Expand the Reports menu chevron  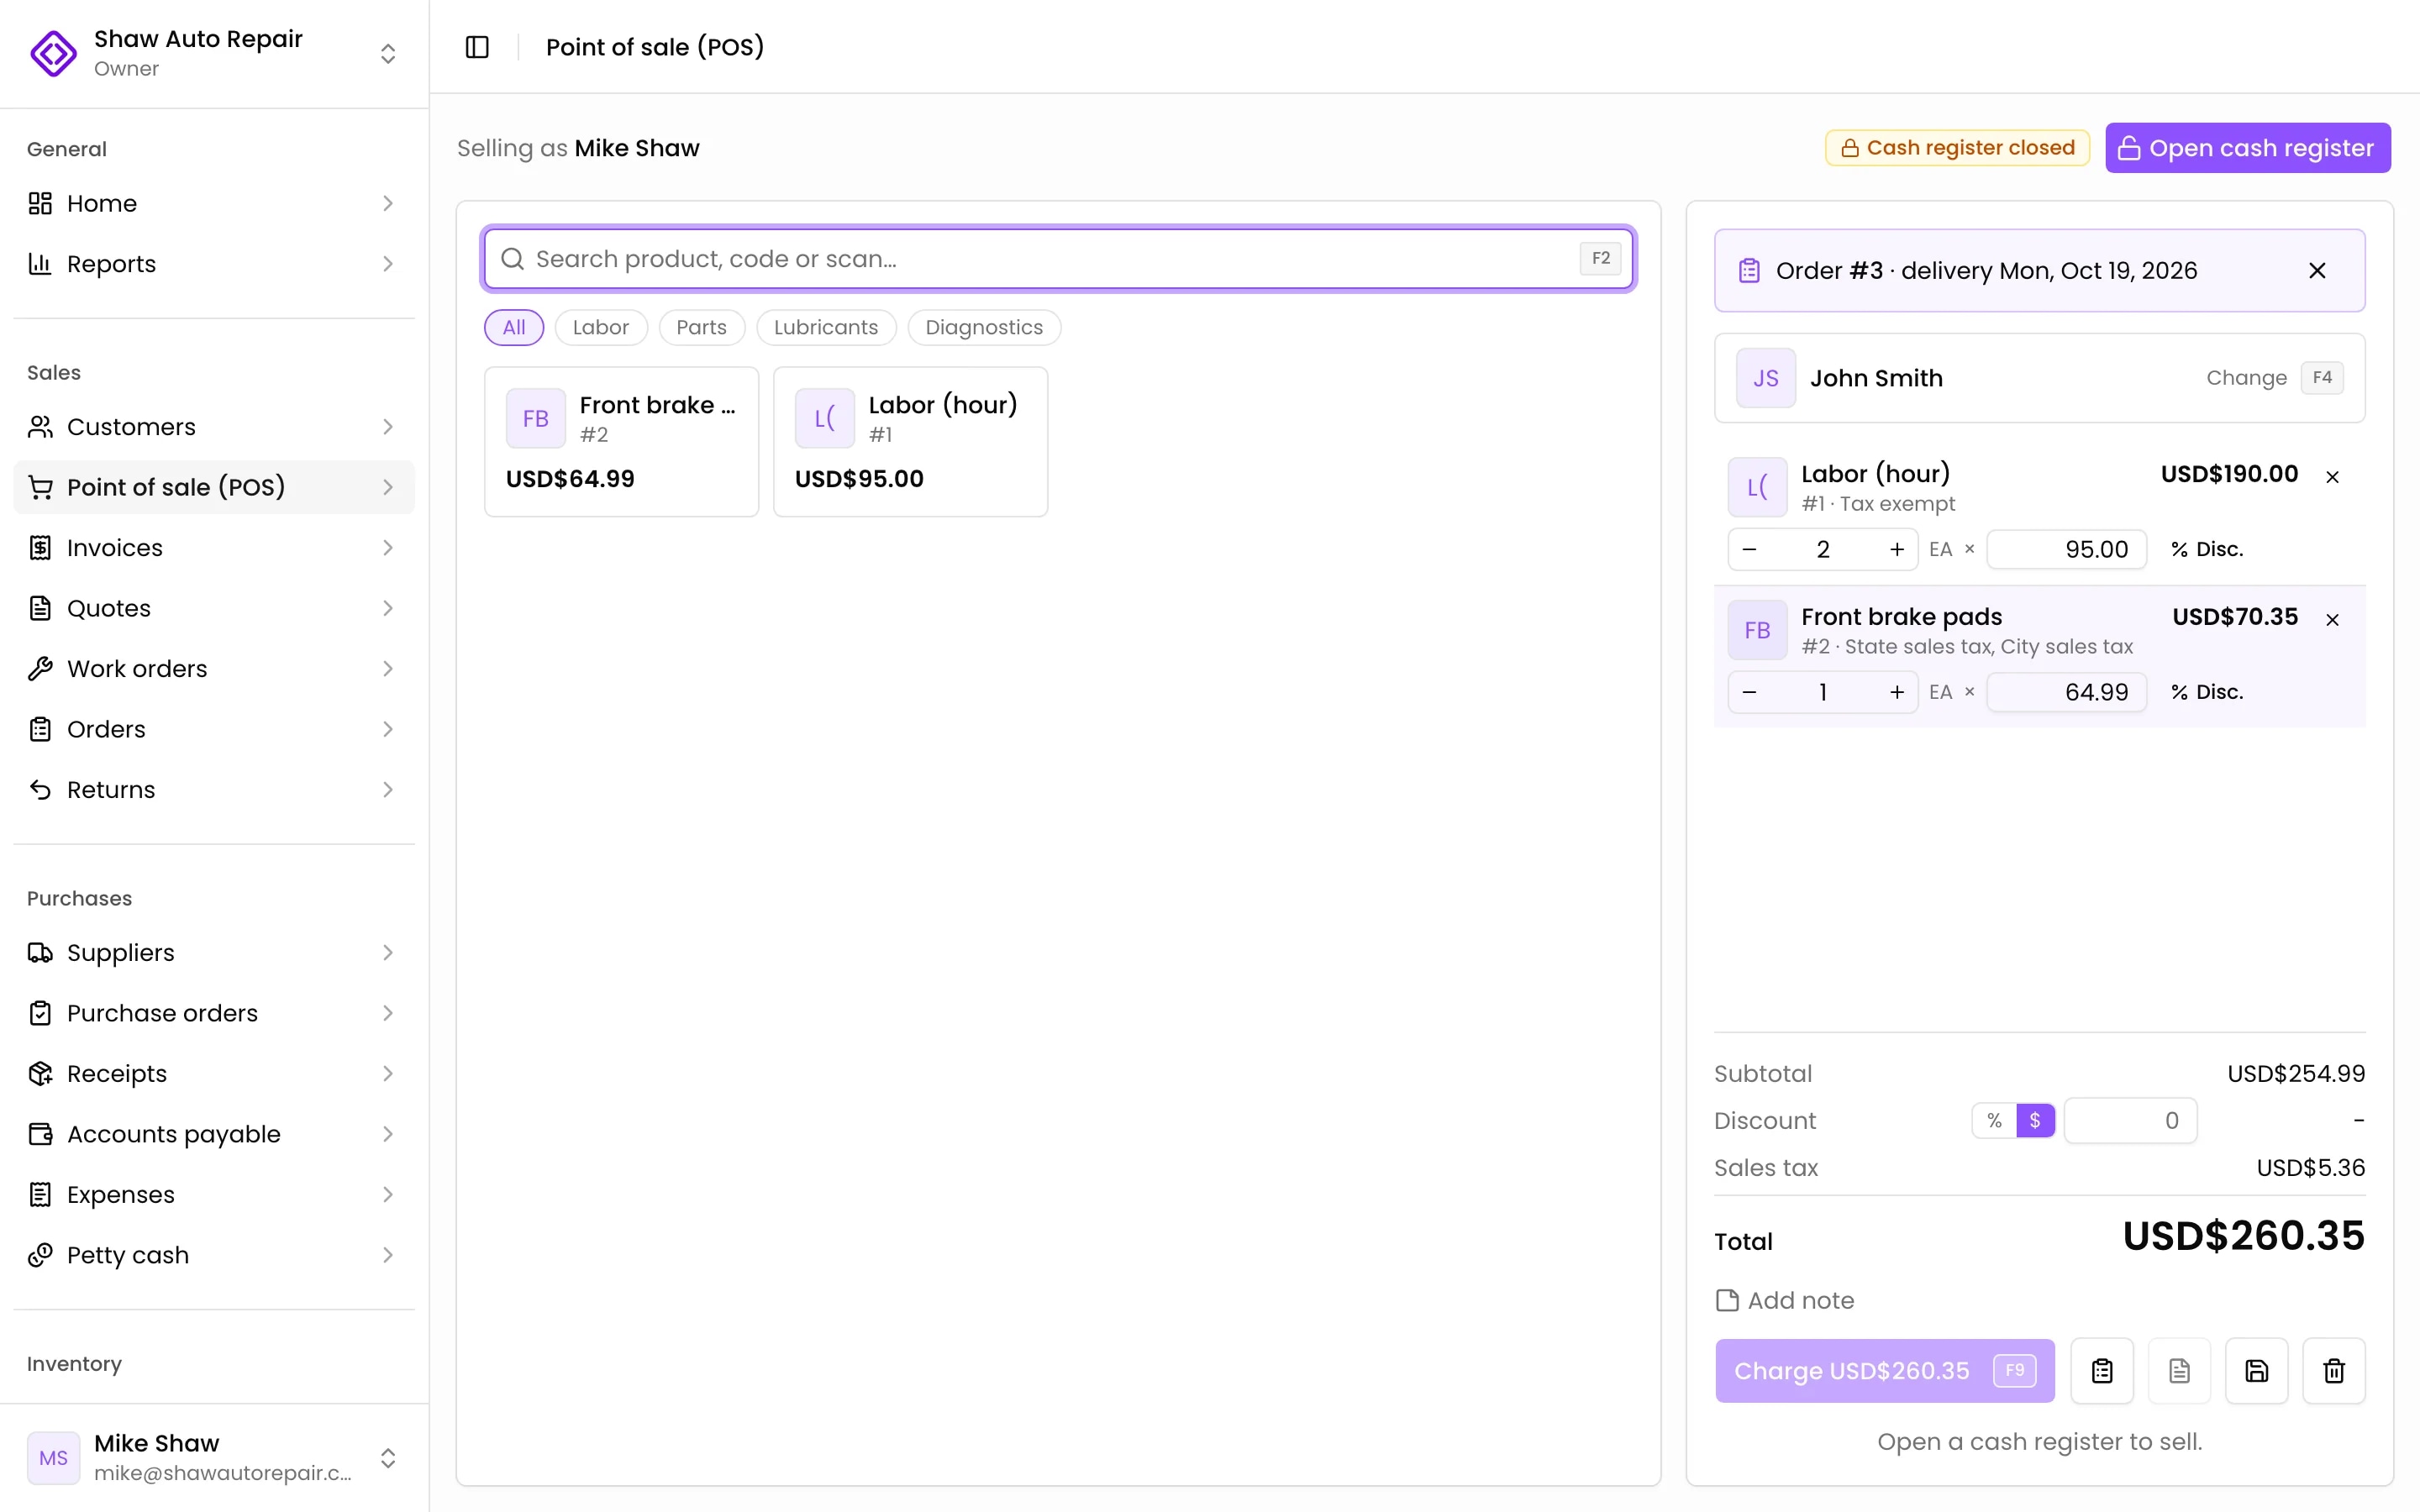click(x=388, y=264)
